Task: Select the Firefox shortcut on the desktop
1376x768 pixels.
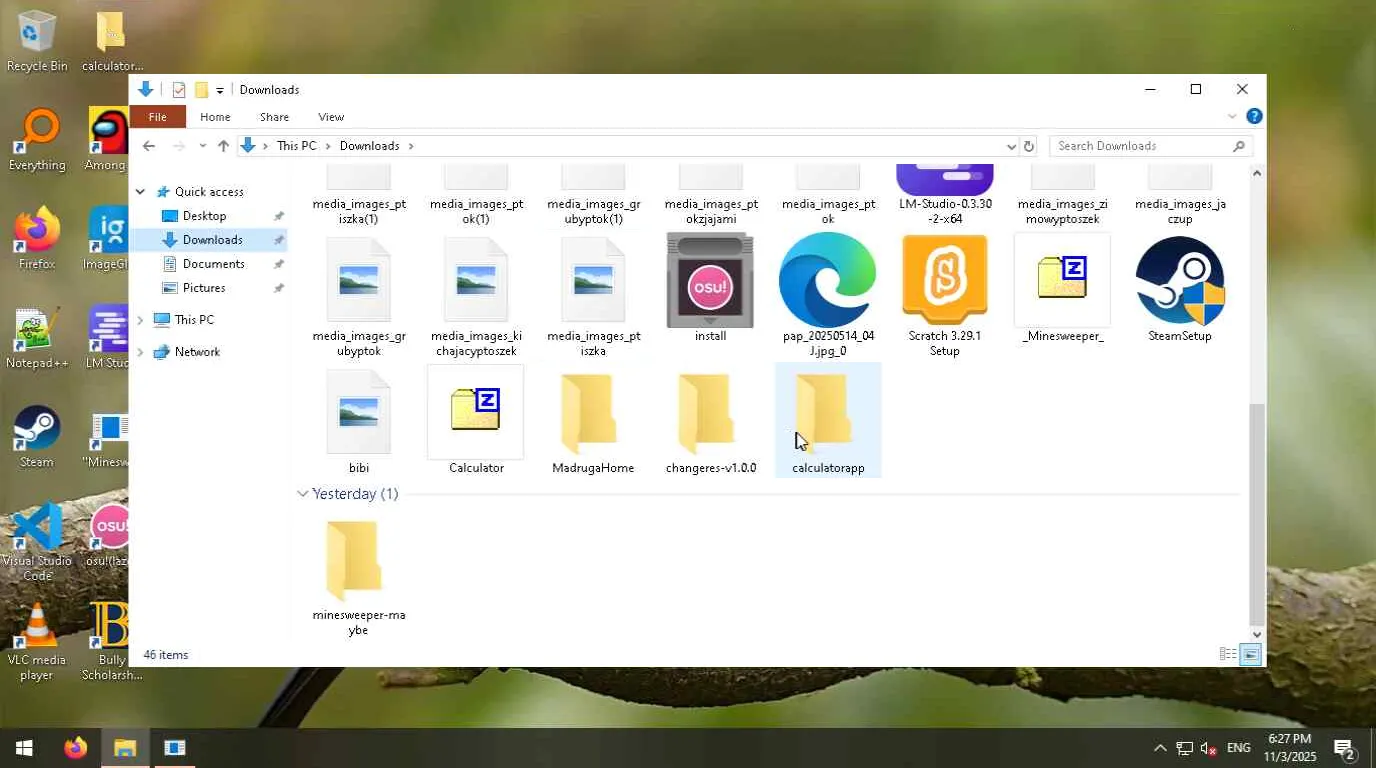Action: pyautogui.click(x=37, y=240)
